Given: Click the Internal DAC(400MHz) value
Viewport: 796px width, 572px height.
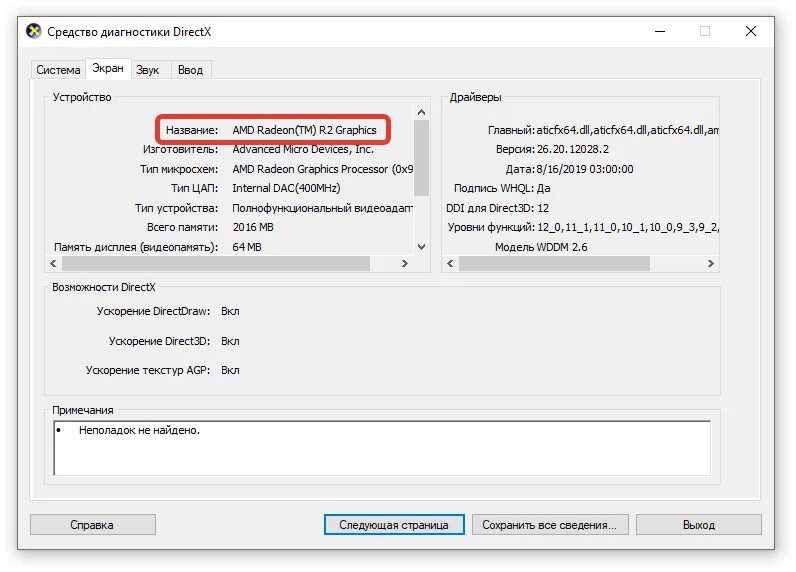Looking at the screenshot, I should click(286, 188).
